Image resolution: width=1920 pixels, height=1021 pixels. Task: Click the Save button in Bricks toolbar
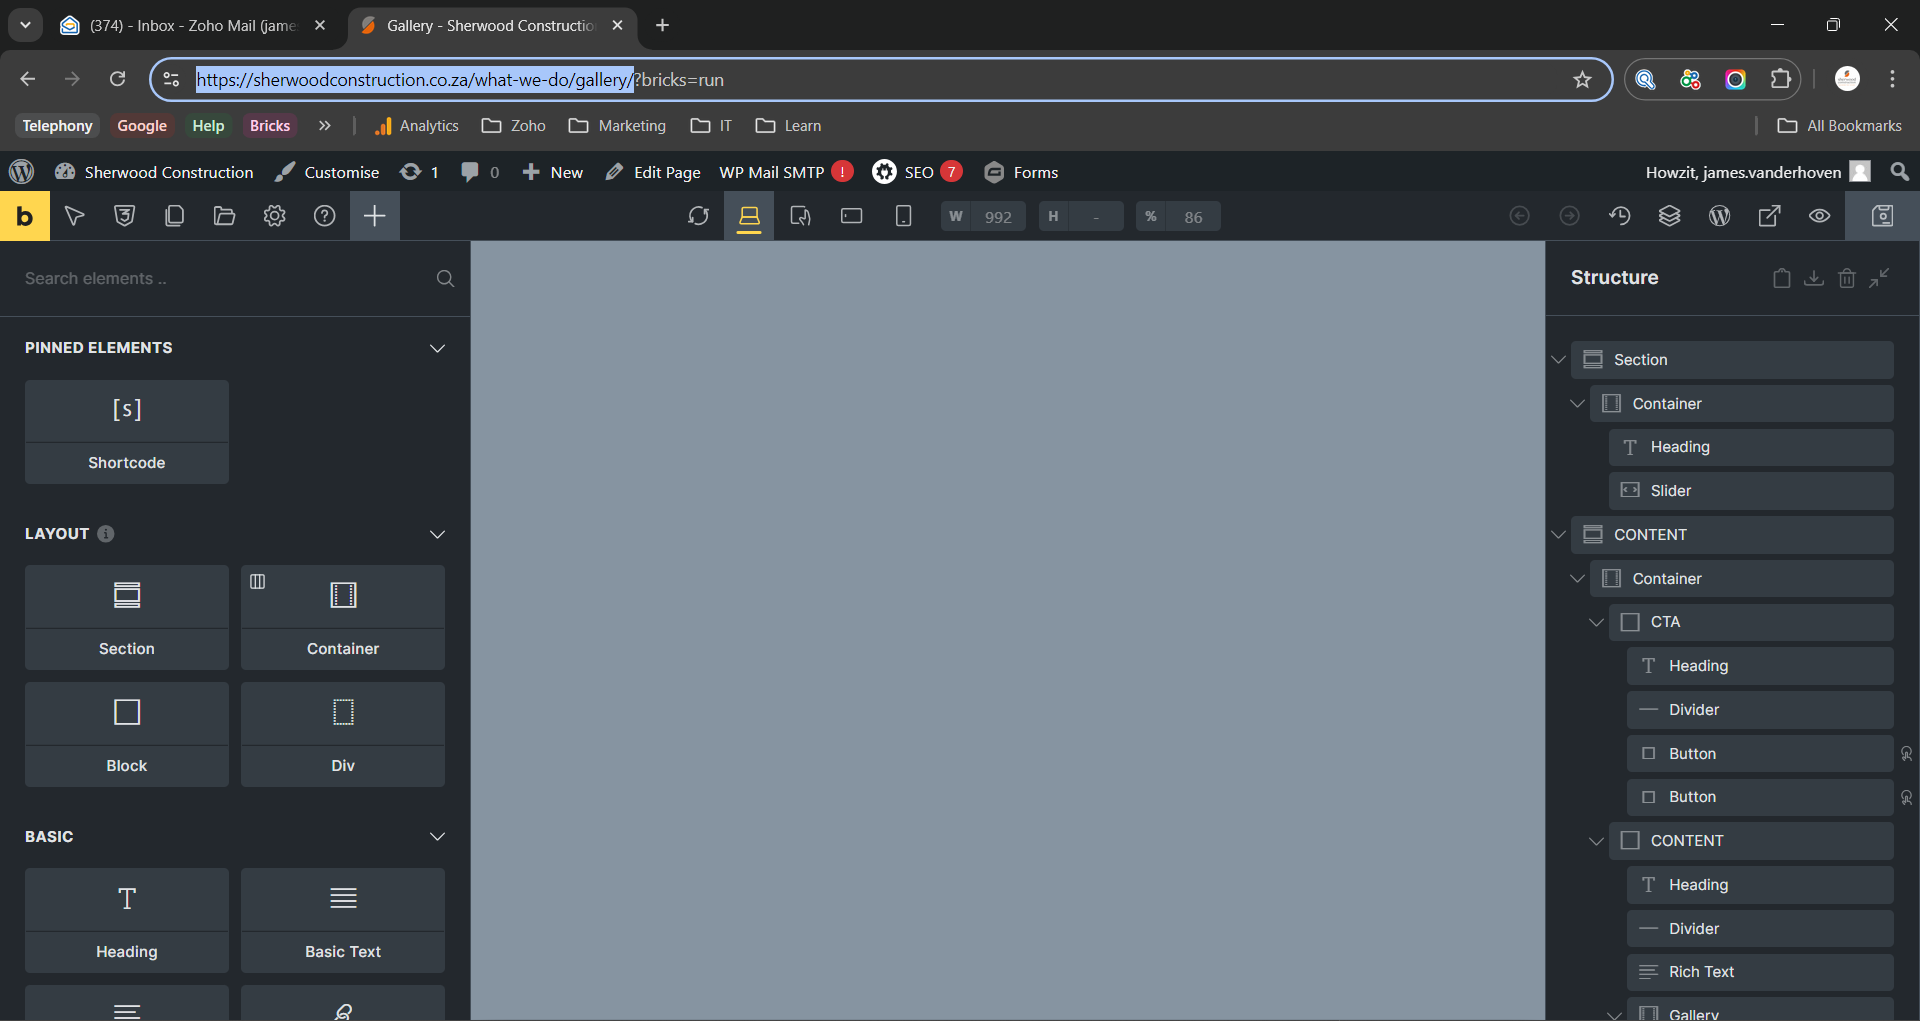[1882, 216]
